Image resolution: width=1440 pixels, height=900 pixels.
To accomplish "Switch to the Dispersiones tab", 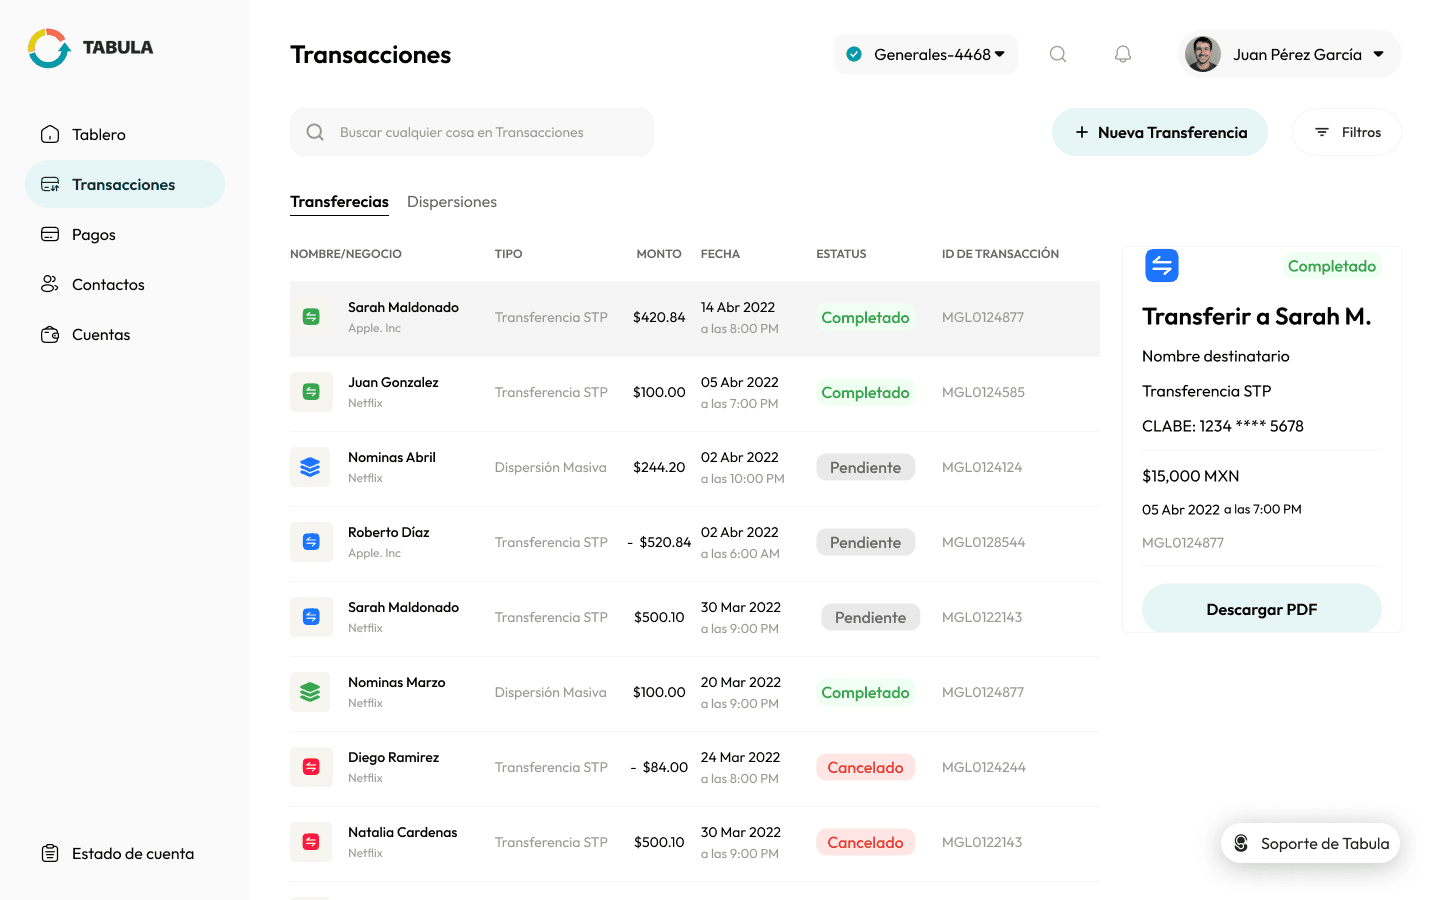I will [x=452, y=202].
